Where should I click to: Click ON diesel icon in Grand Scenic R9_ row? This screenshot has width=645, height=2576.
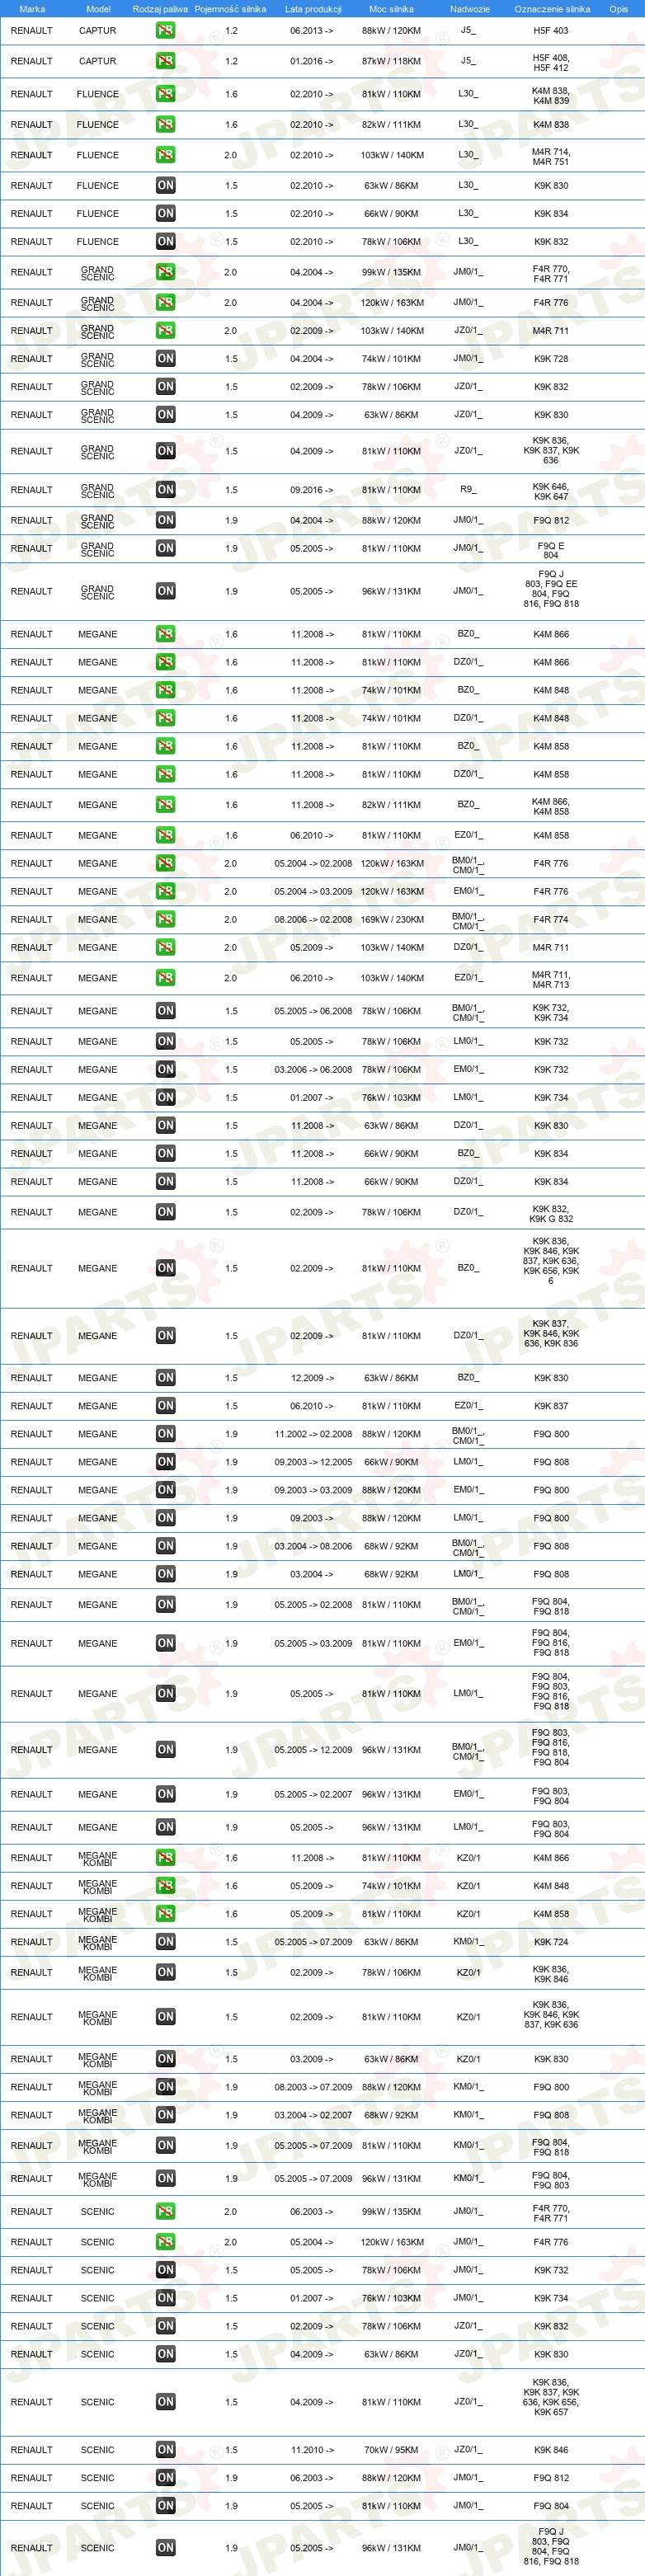[165, 490]
